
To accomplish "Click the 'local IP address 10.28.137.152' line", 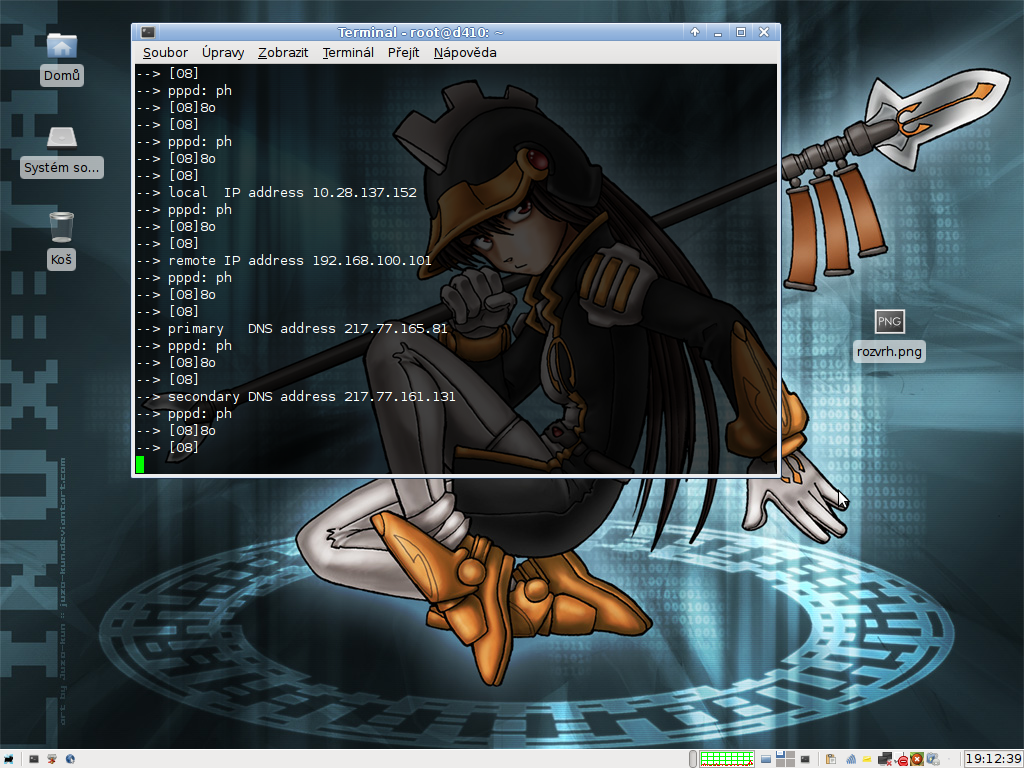I will coord(276,193).
